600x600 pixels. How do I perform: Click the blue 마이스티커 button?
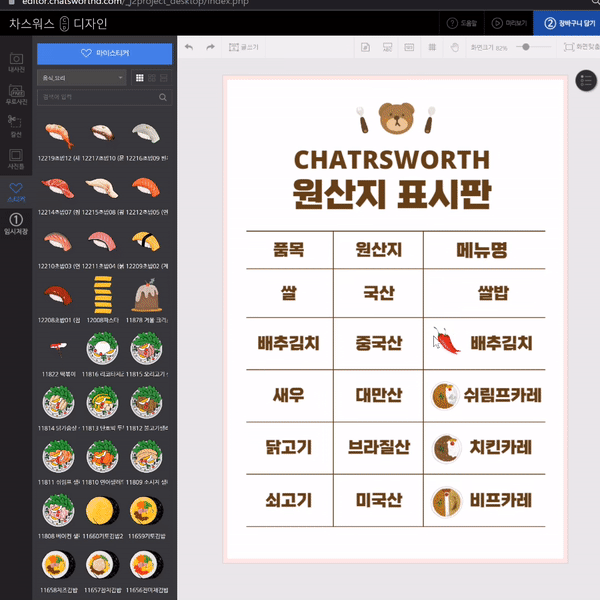coord(104,53)
